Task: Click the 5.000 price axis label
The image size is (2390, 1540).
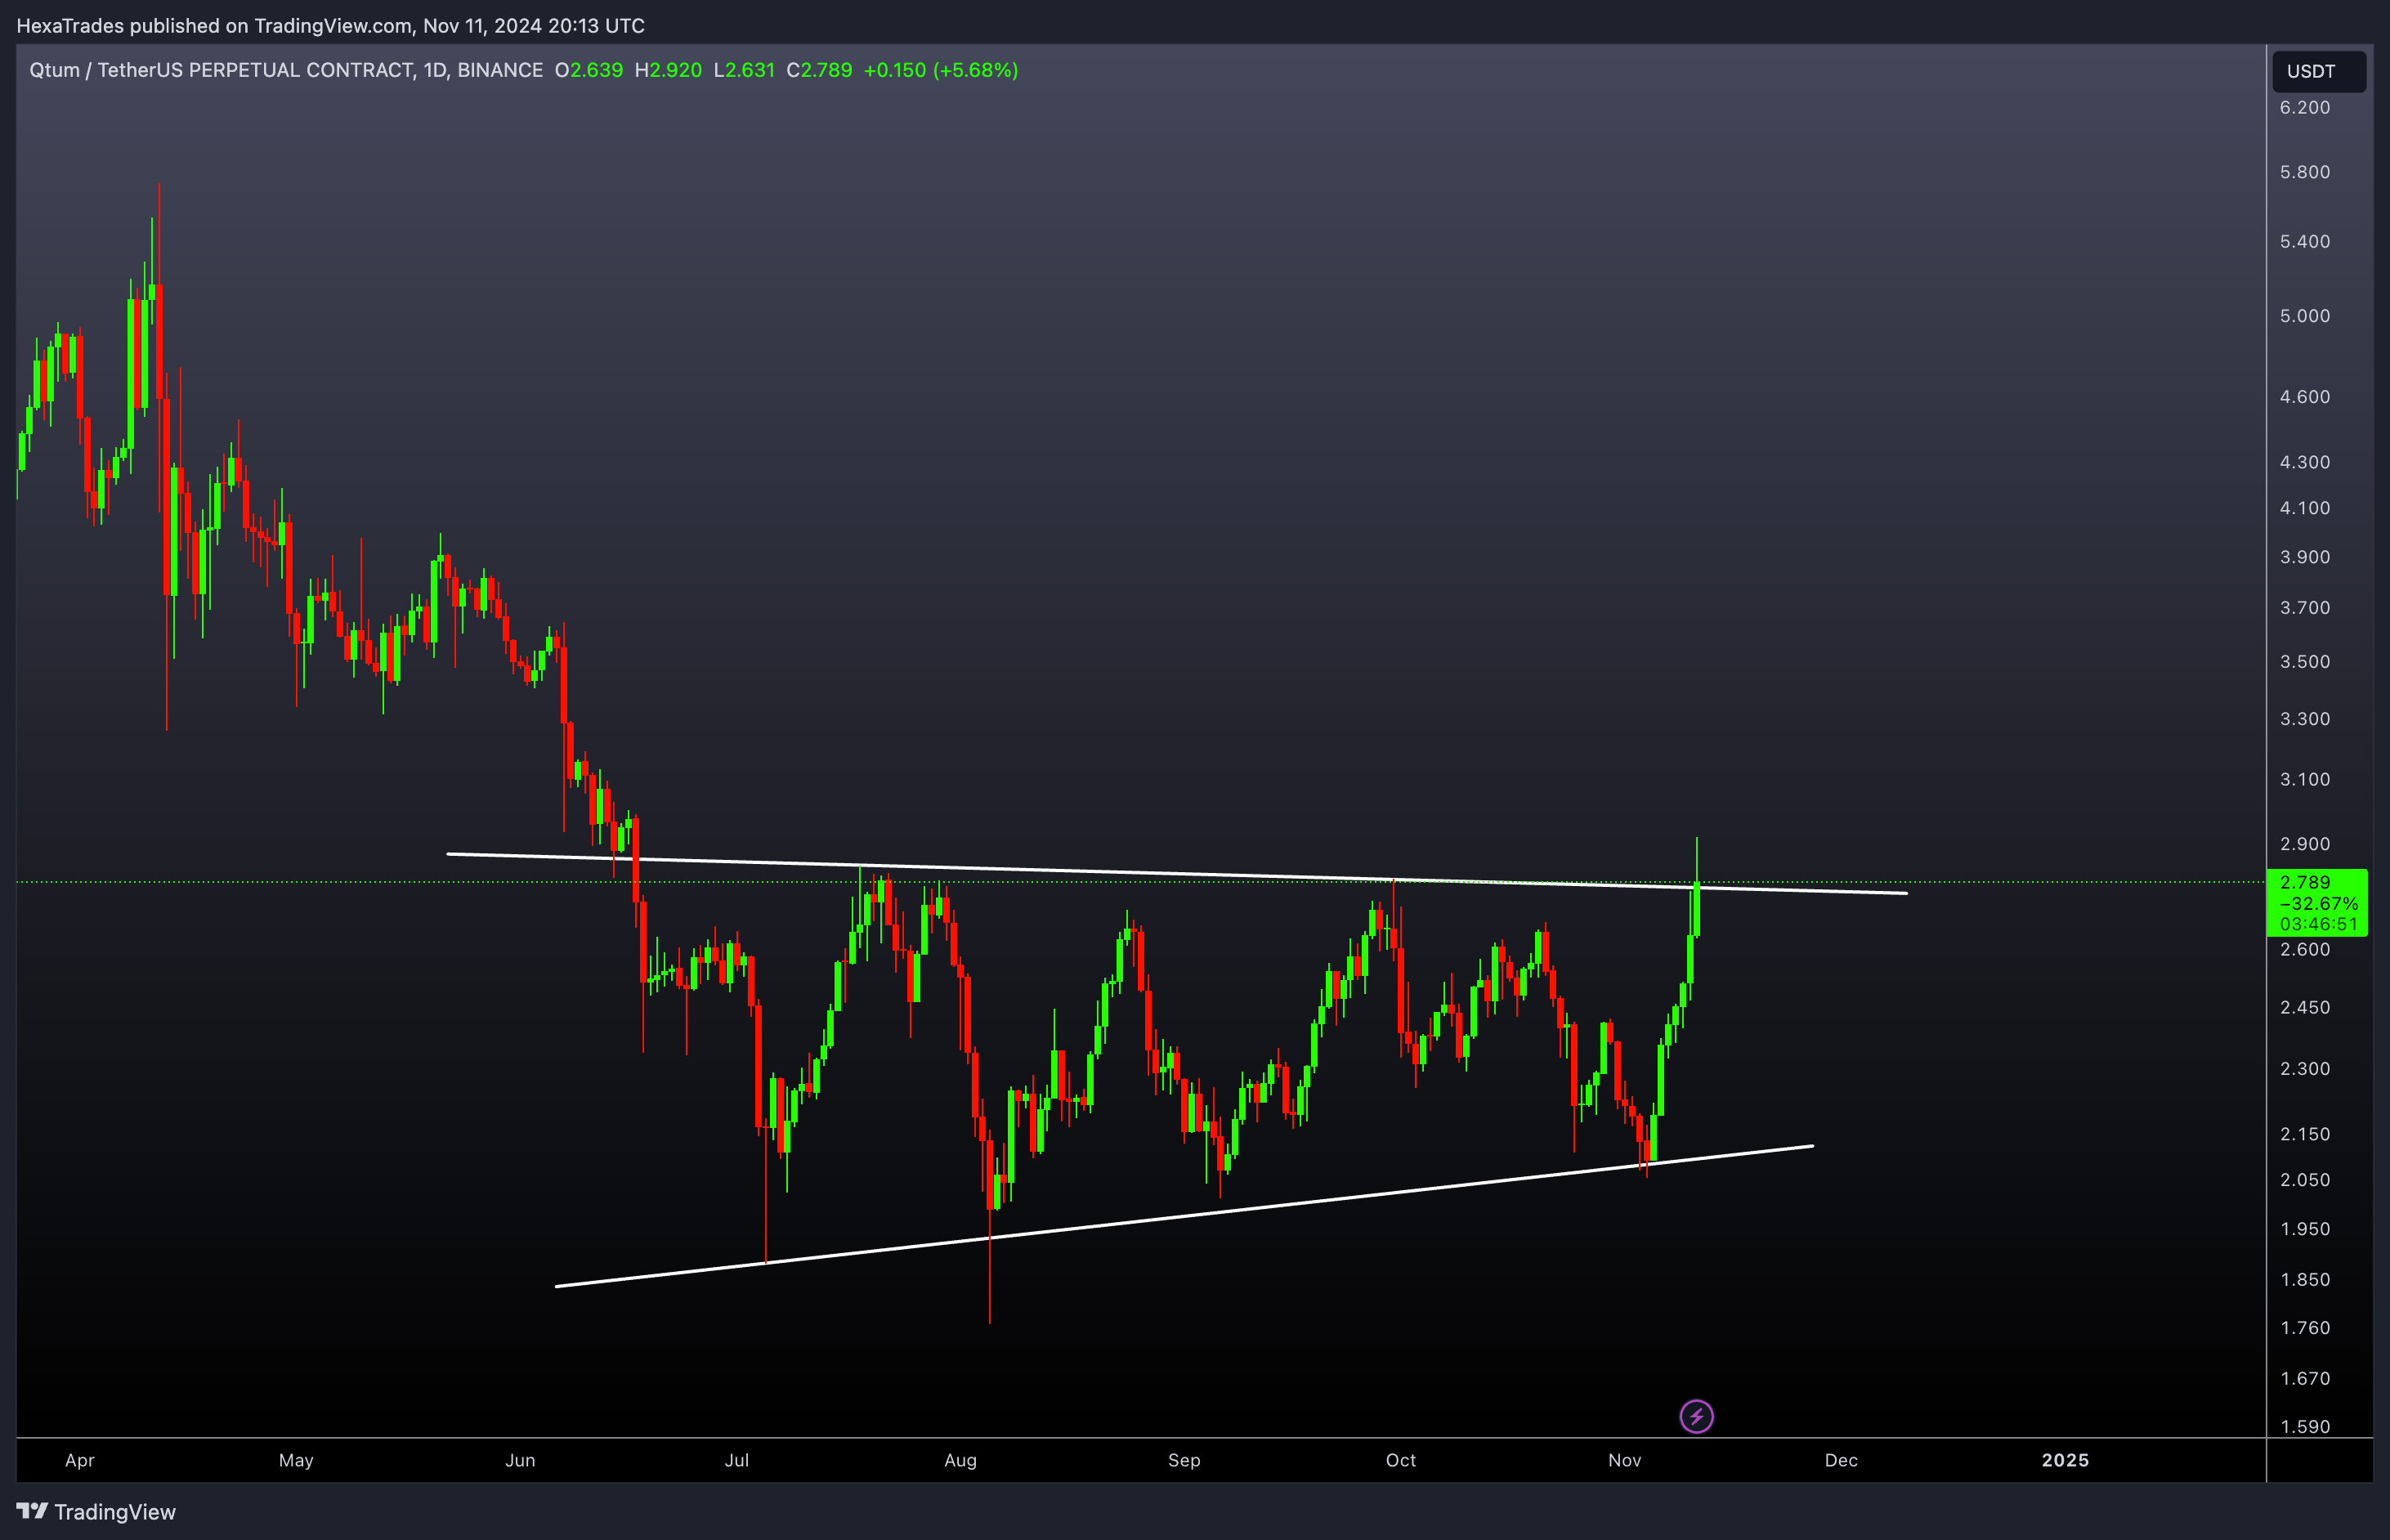Action: click(2304, 316)
